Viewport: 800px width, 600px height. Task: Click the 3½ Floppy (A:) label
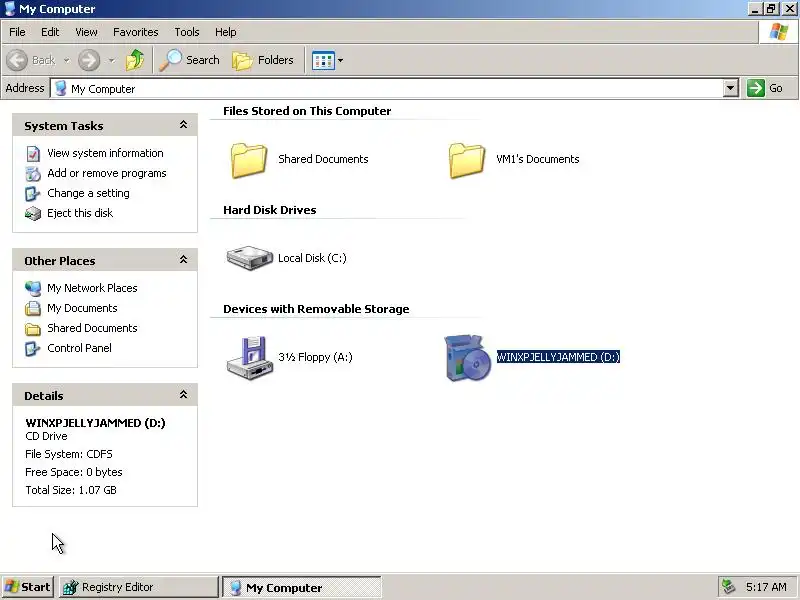(x=315, y=357)
